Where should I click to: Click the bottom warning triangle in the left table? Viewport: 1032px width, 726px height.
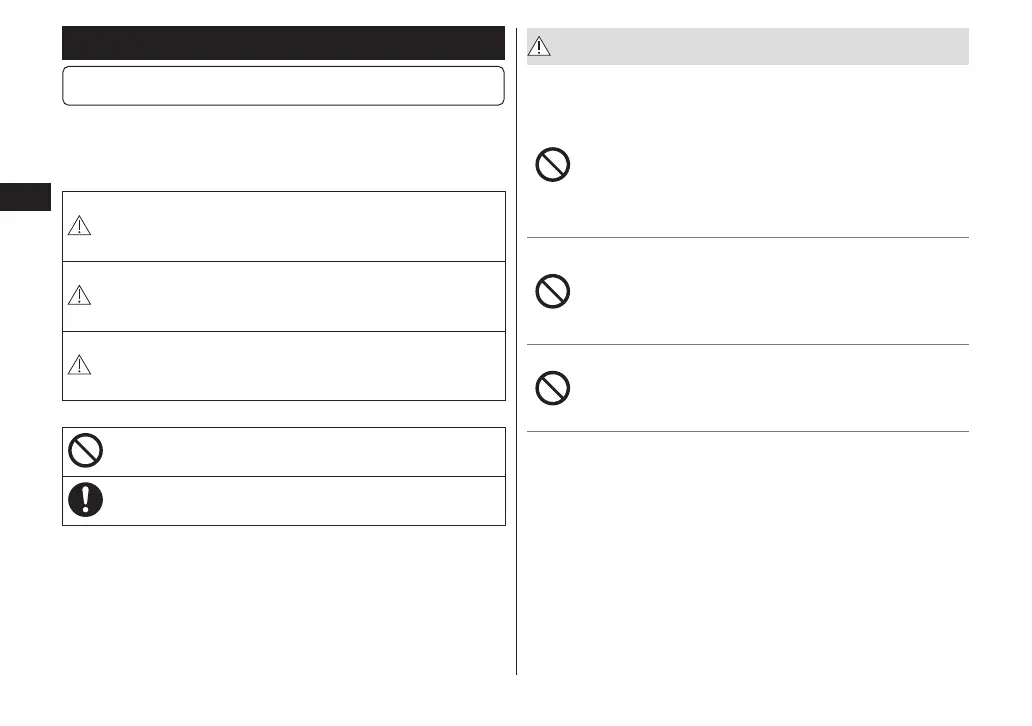(79, 366)
